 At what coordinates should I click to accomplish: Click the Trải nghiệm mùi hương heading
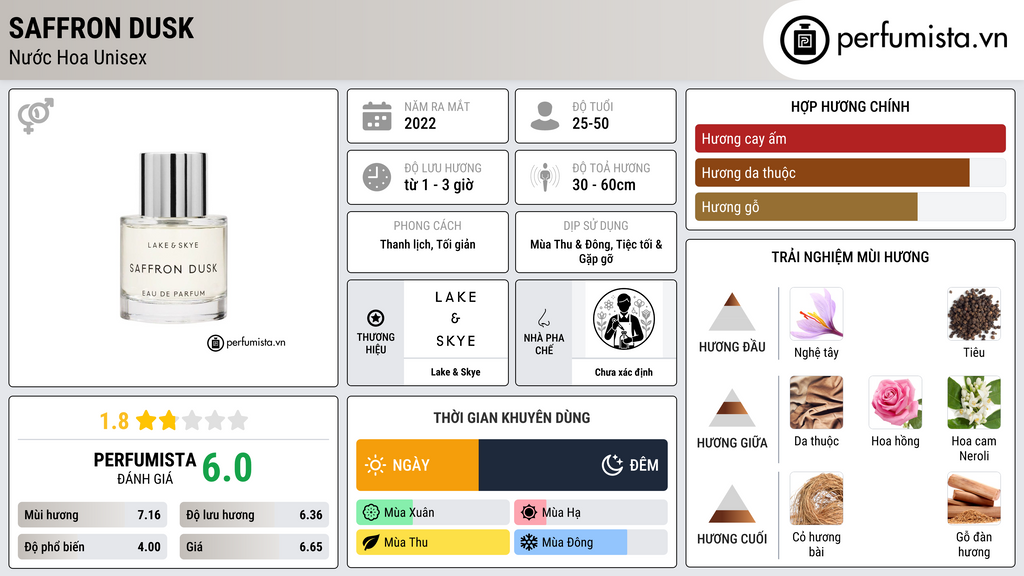pyautogui.click(x=850, y=257)
